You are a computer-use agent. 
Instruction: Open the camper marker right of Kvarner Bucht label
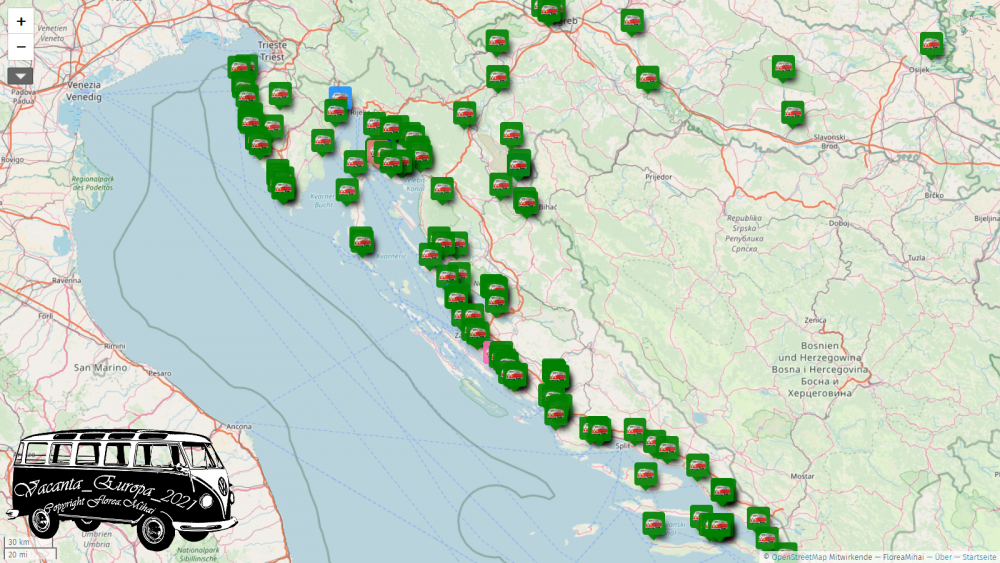tap(347, 191)
